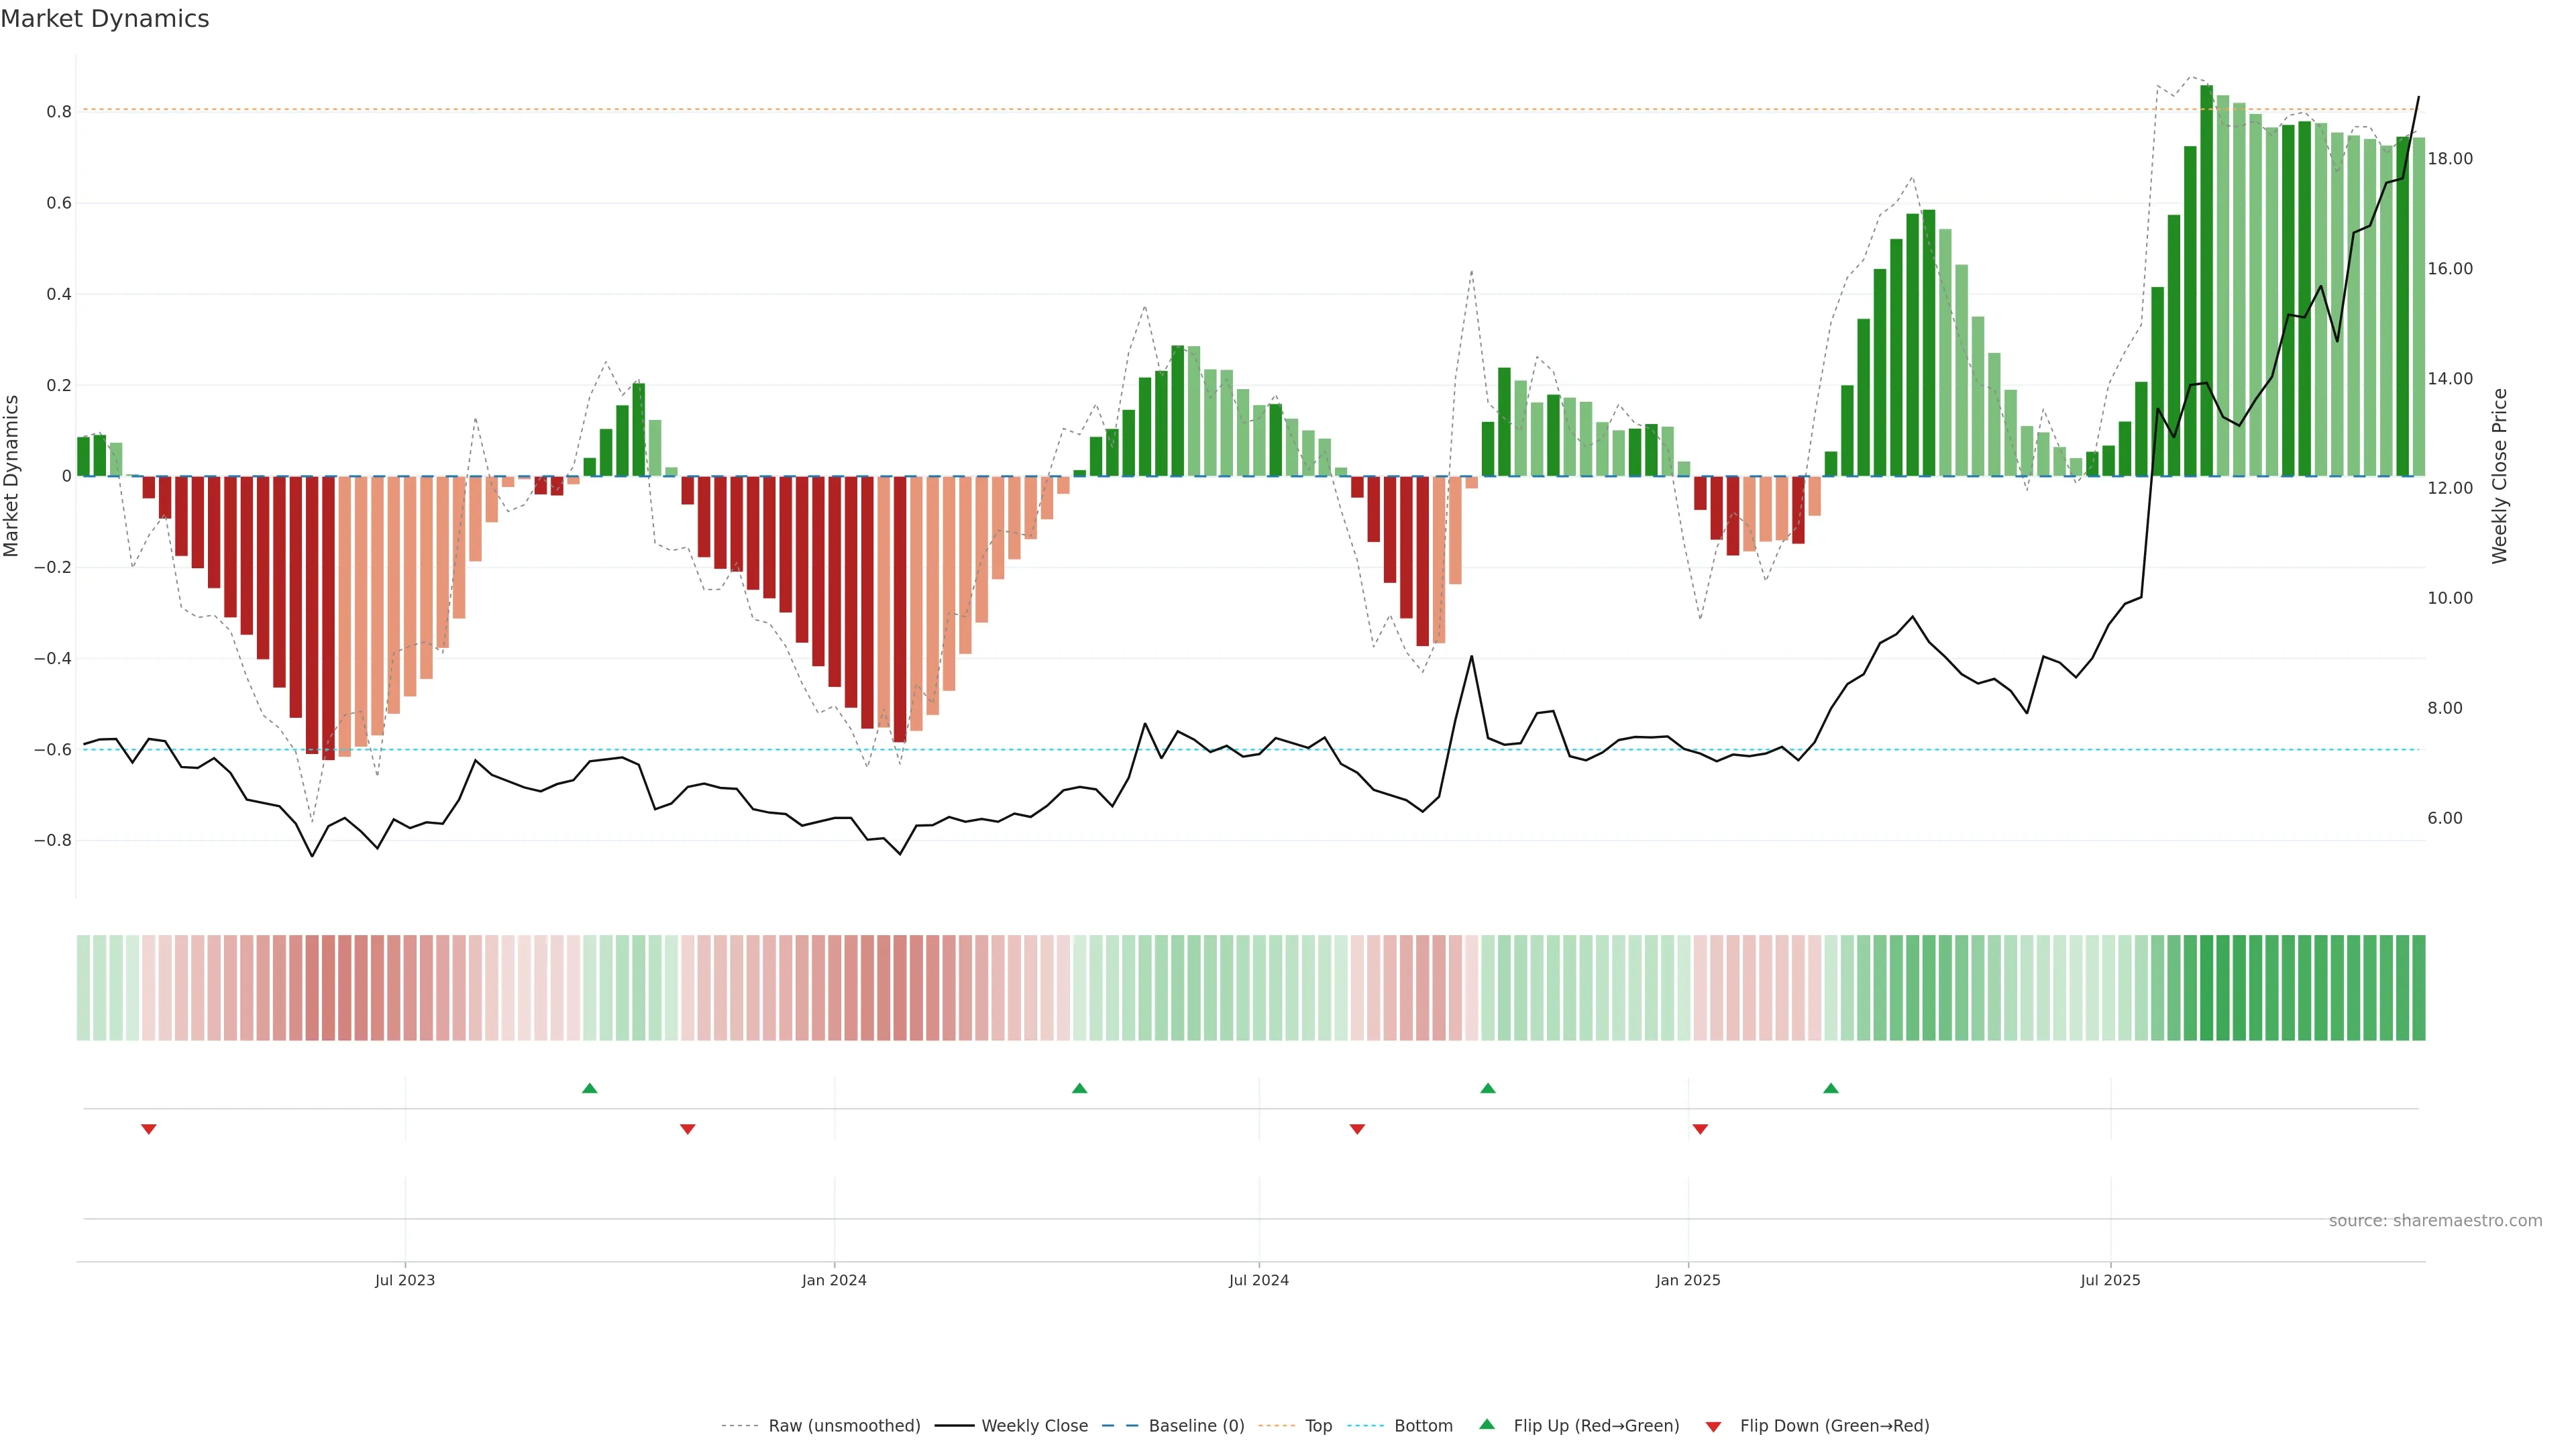Image resolution: width=2576 pixels, height=1449 pixels.
Task: Open the source: sharemaestro.com link
Action: 2435,1221
